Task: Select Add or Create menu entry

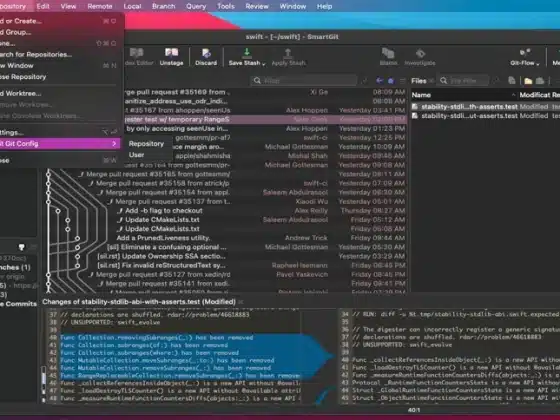Action: coord(59,21)
